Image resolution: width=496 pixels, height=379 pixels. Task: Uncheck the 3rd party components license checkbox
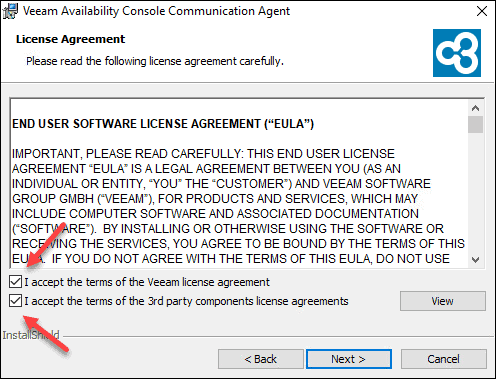pyautogui.click(x=15, y=301)
